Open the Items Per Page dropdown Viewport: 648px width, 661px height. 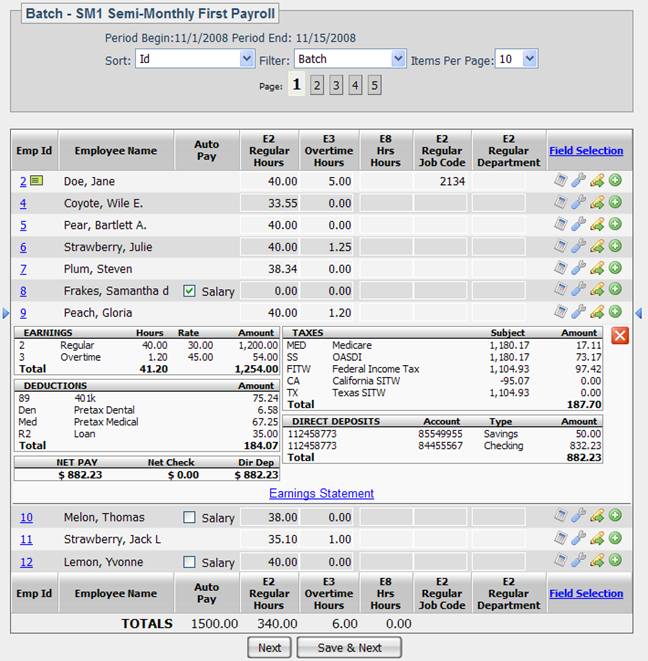(x=516, y=59)
